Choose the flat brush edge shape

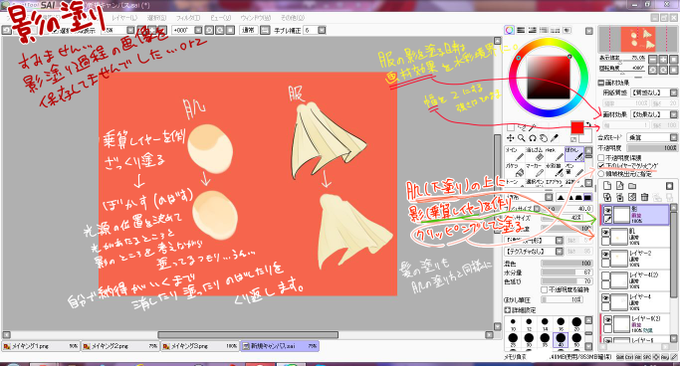[x=588, y=197]
